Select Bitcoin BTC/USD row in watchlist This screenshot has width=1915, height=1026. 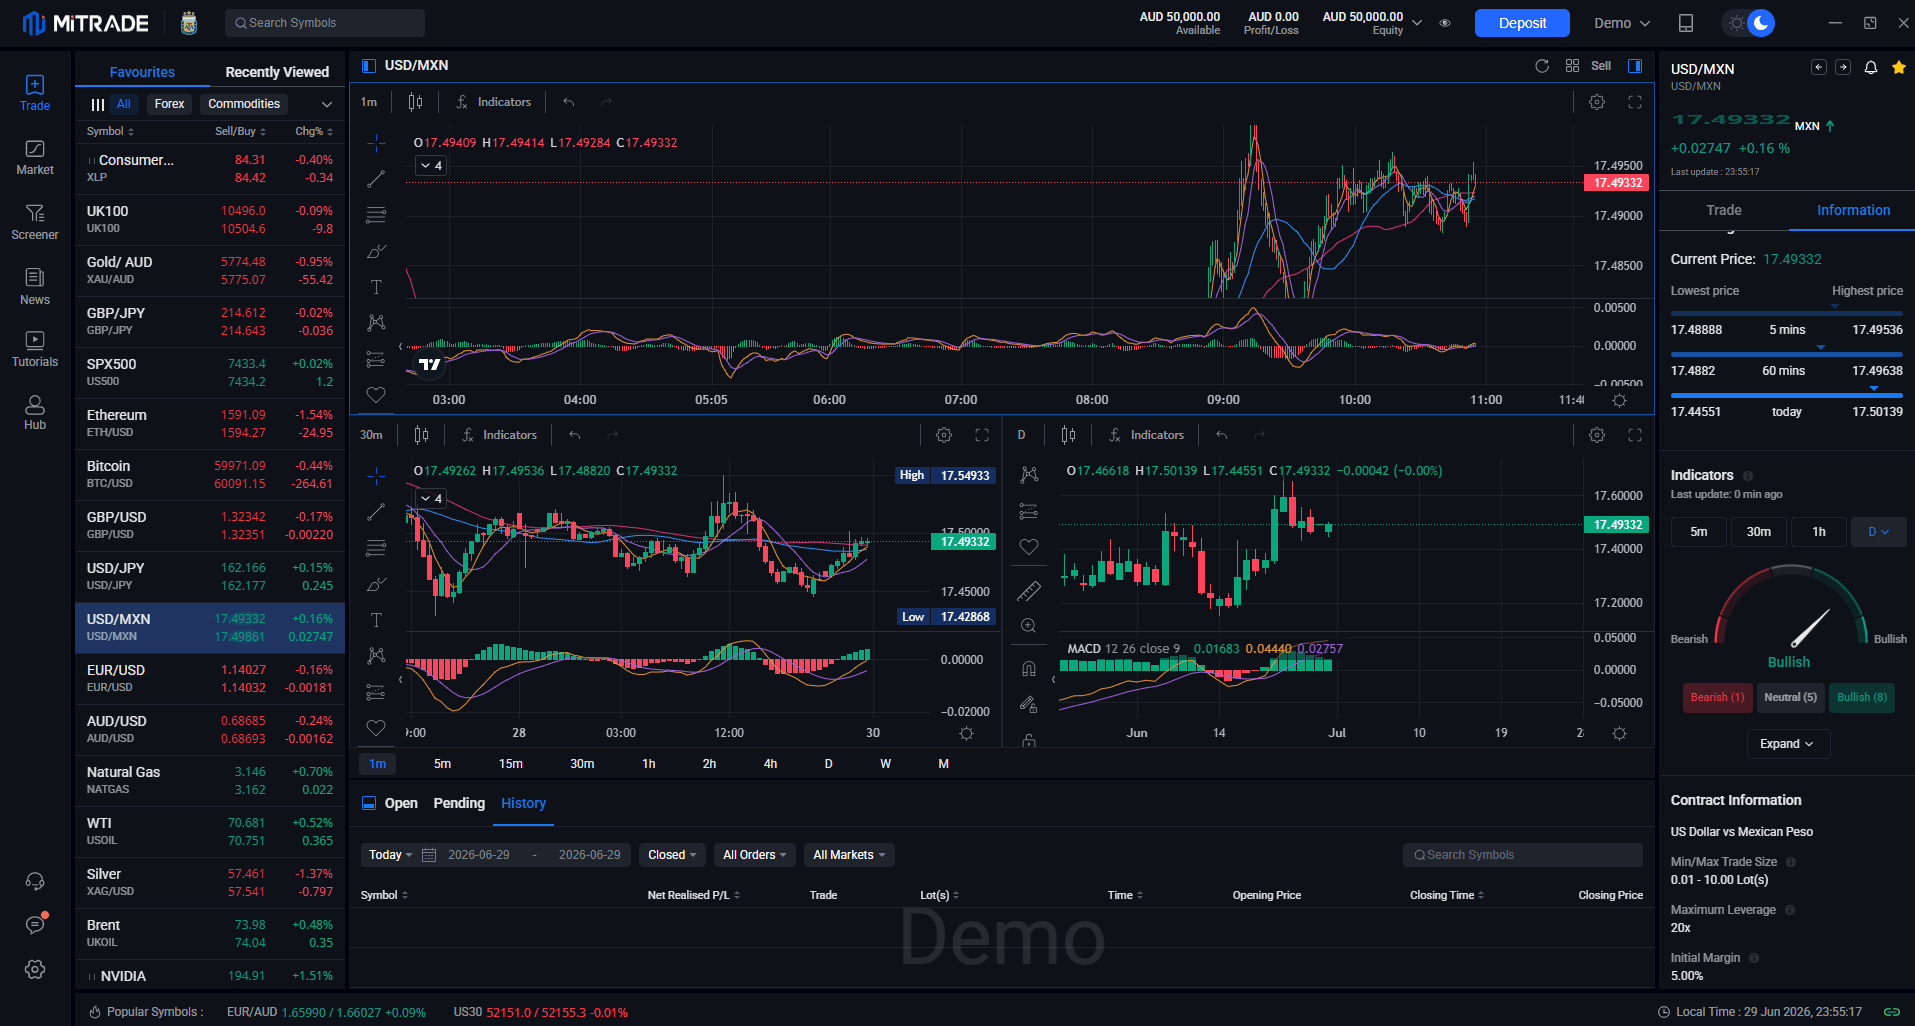point(210,475)
